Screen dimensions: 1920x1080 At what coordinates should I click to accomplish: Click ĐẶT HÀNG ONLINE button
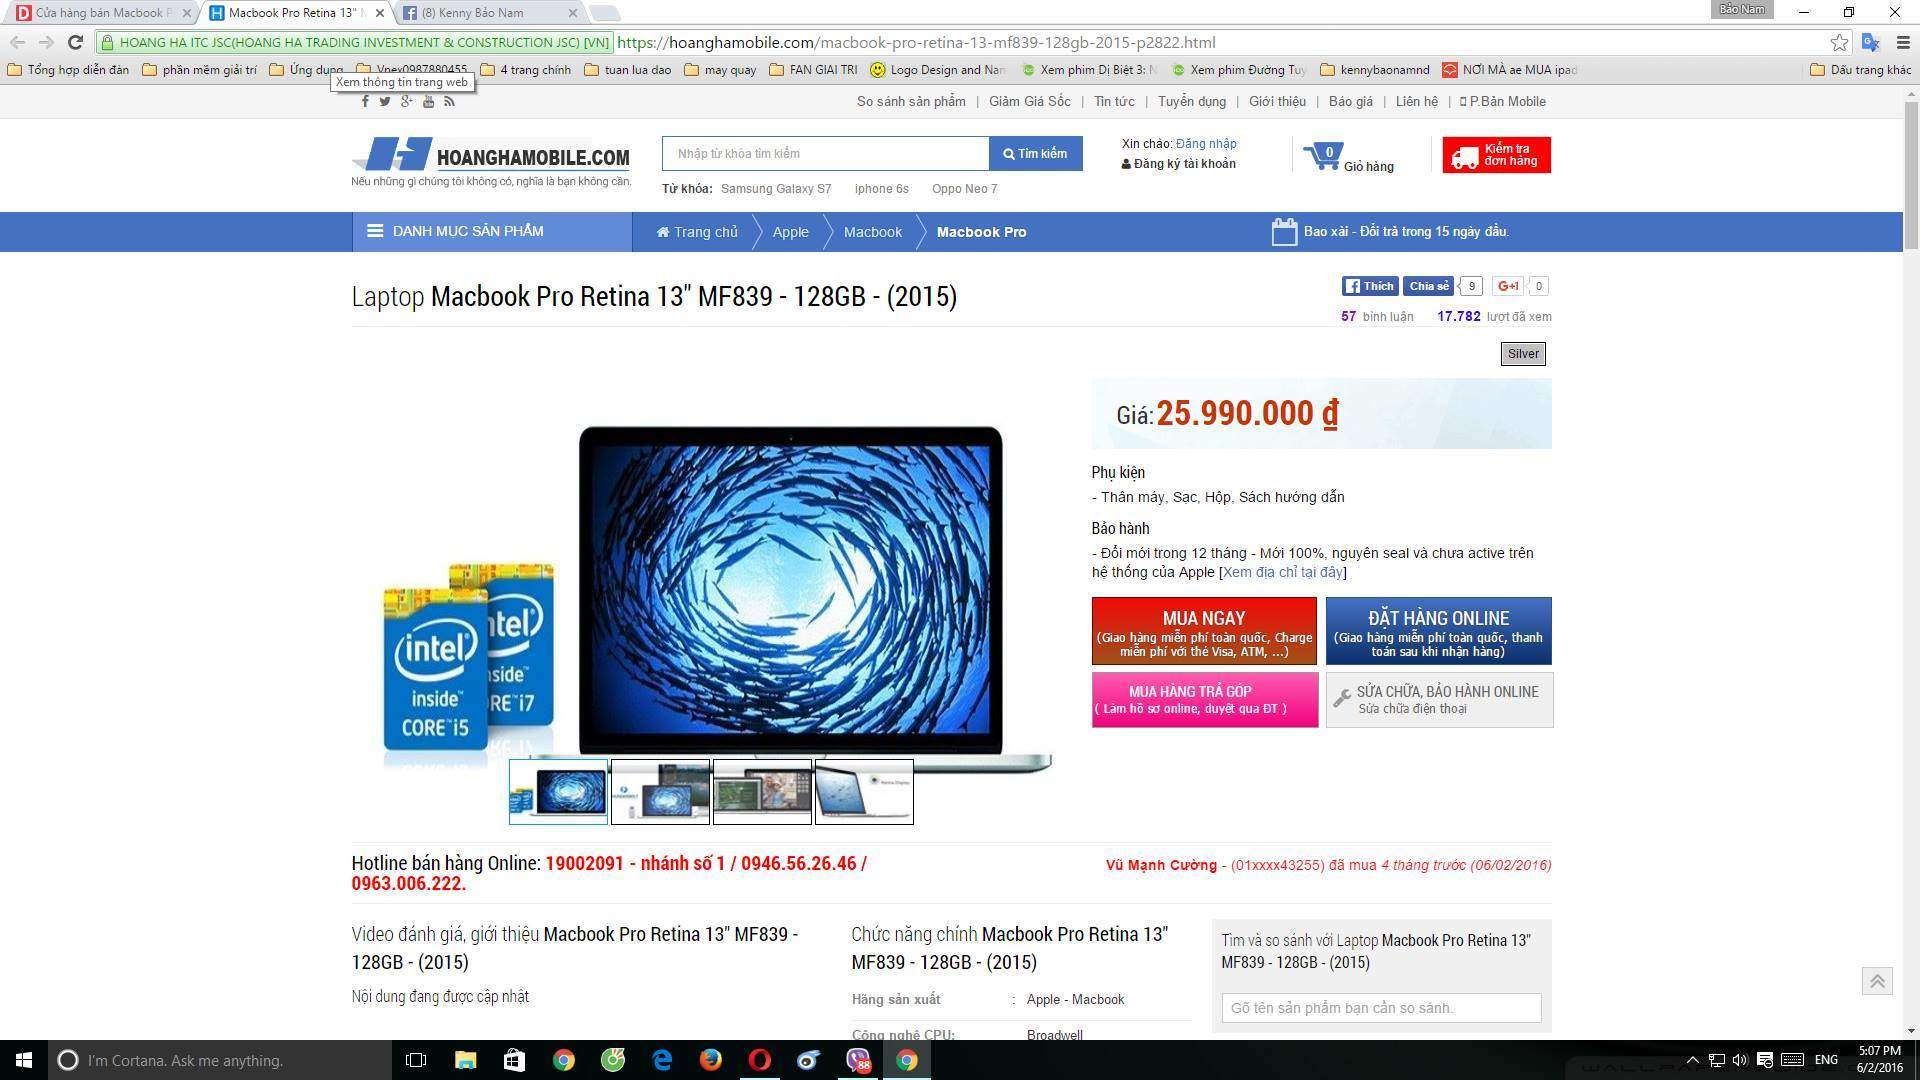[x=1438, y=631]
